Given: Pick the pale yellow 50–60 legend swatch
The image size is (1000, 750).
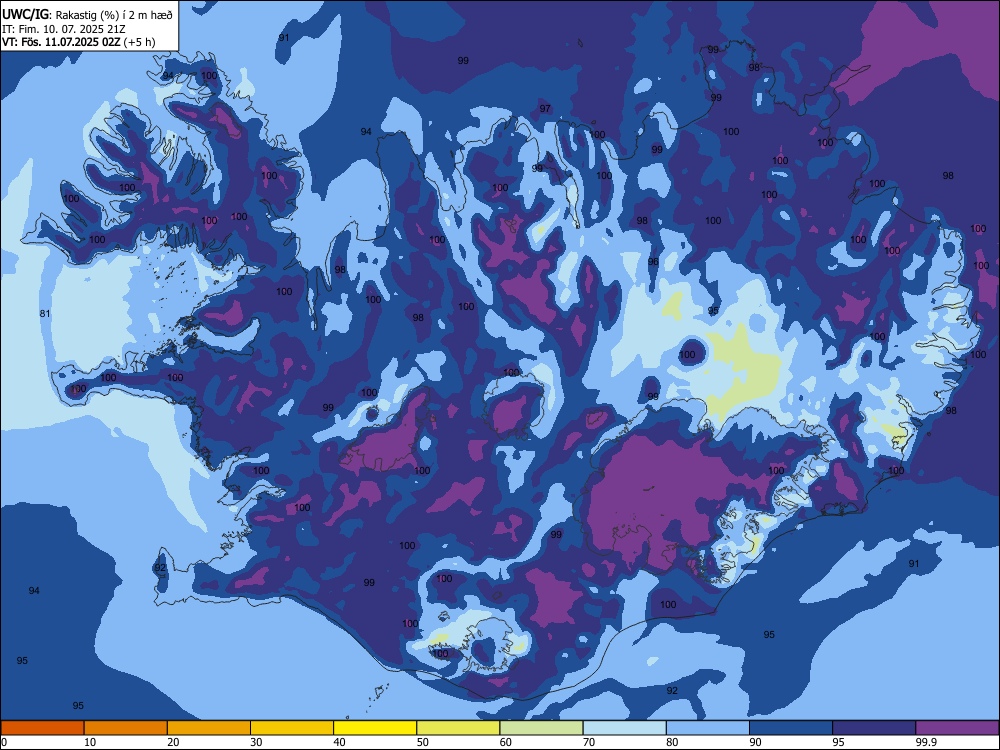Looking at the screenshot, I should pyautogui.click(x=459, y=728).
